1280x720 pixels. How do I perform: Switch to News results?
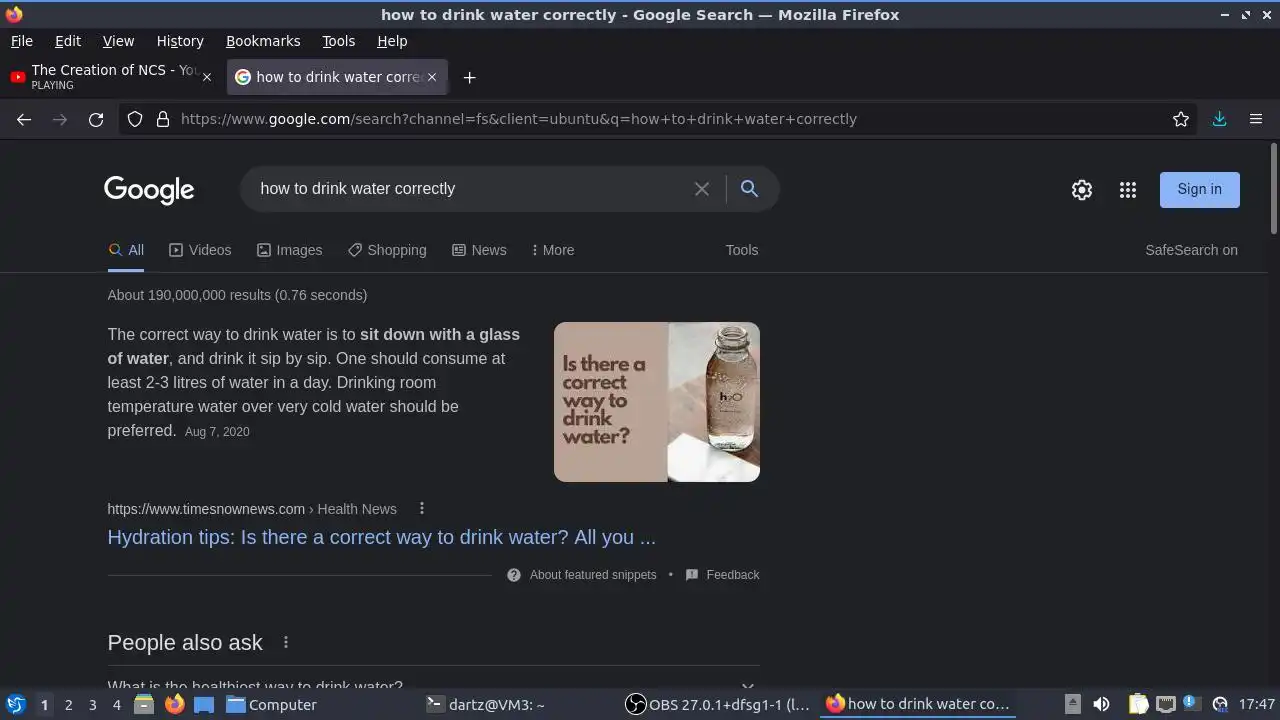click(x=479, y=250)
